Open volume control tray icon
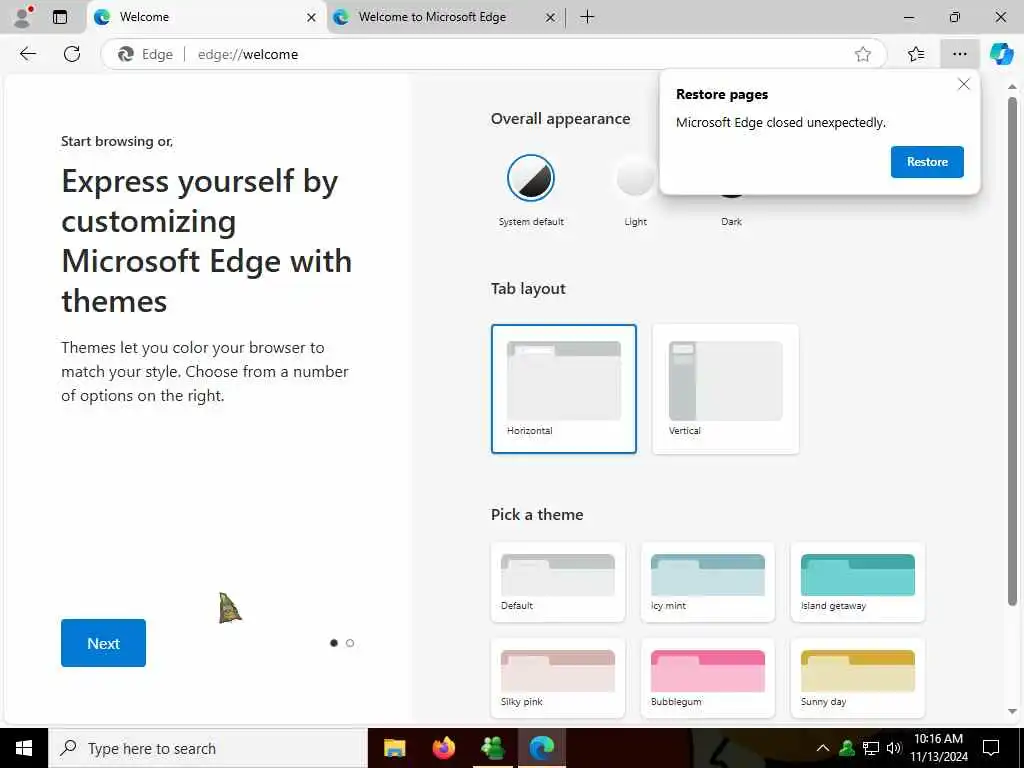 [894, 748]
